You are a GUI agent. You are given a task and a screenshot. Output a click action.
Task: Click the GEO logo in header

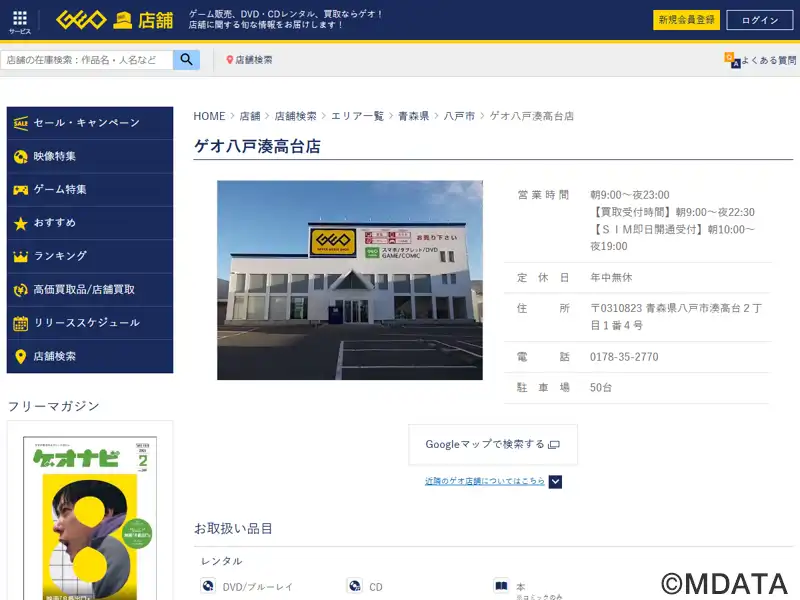81,20
